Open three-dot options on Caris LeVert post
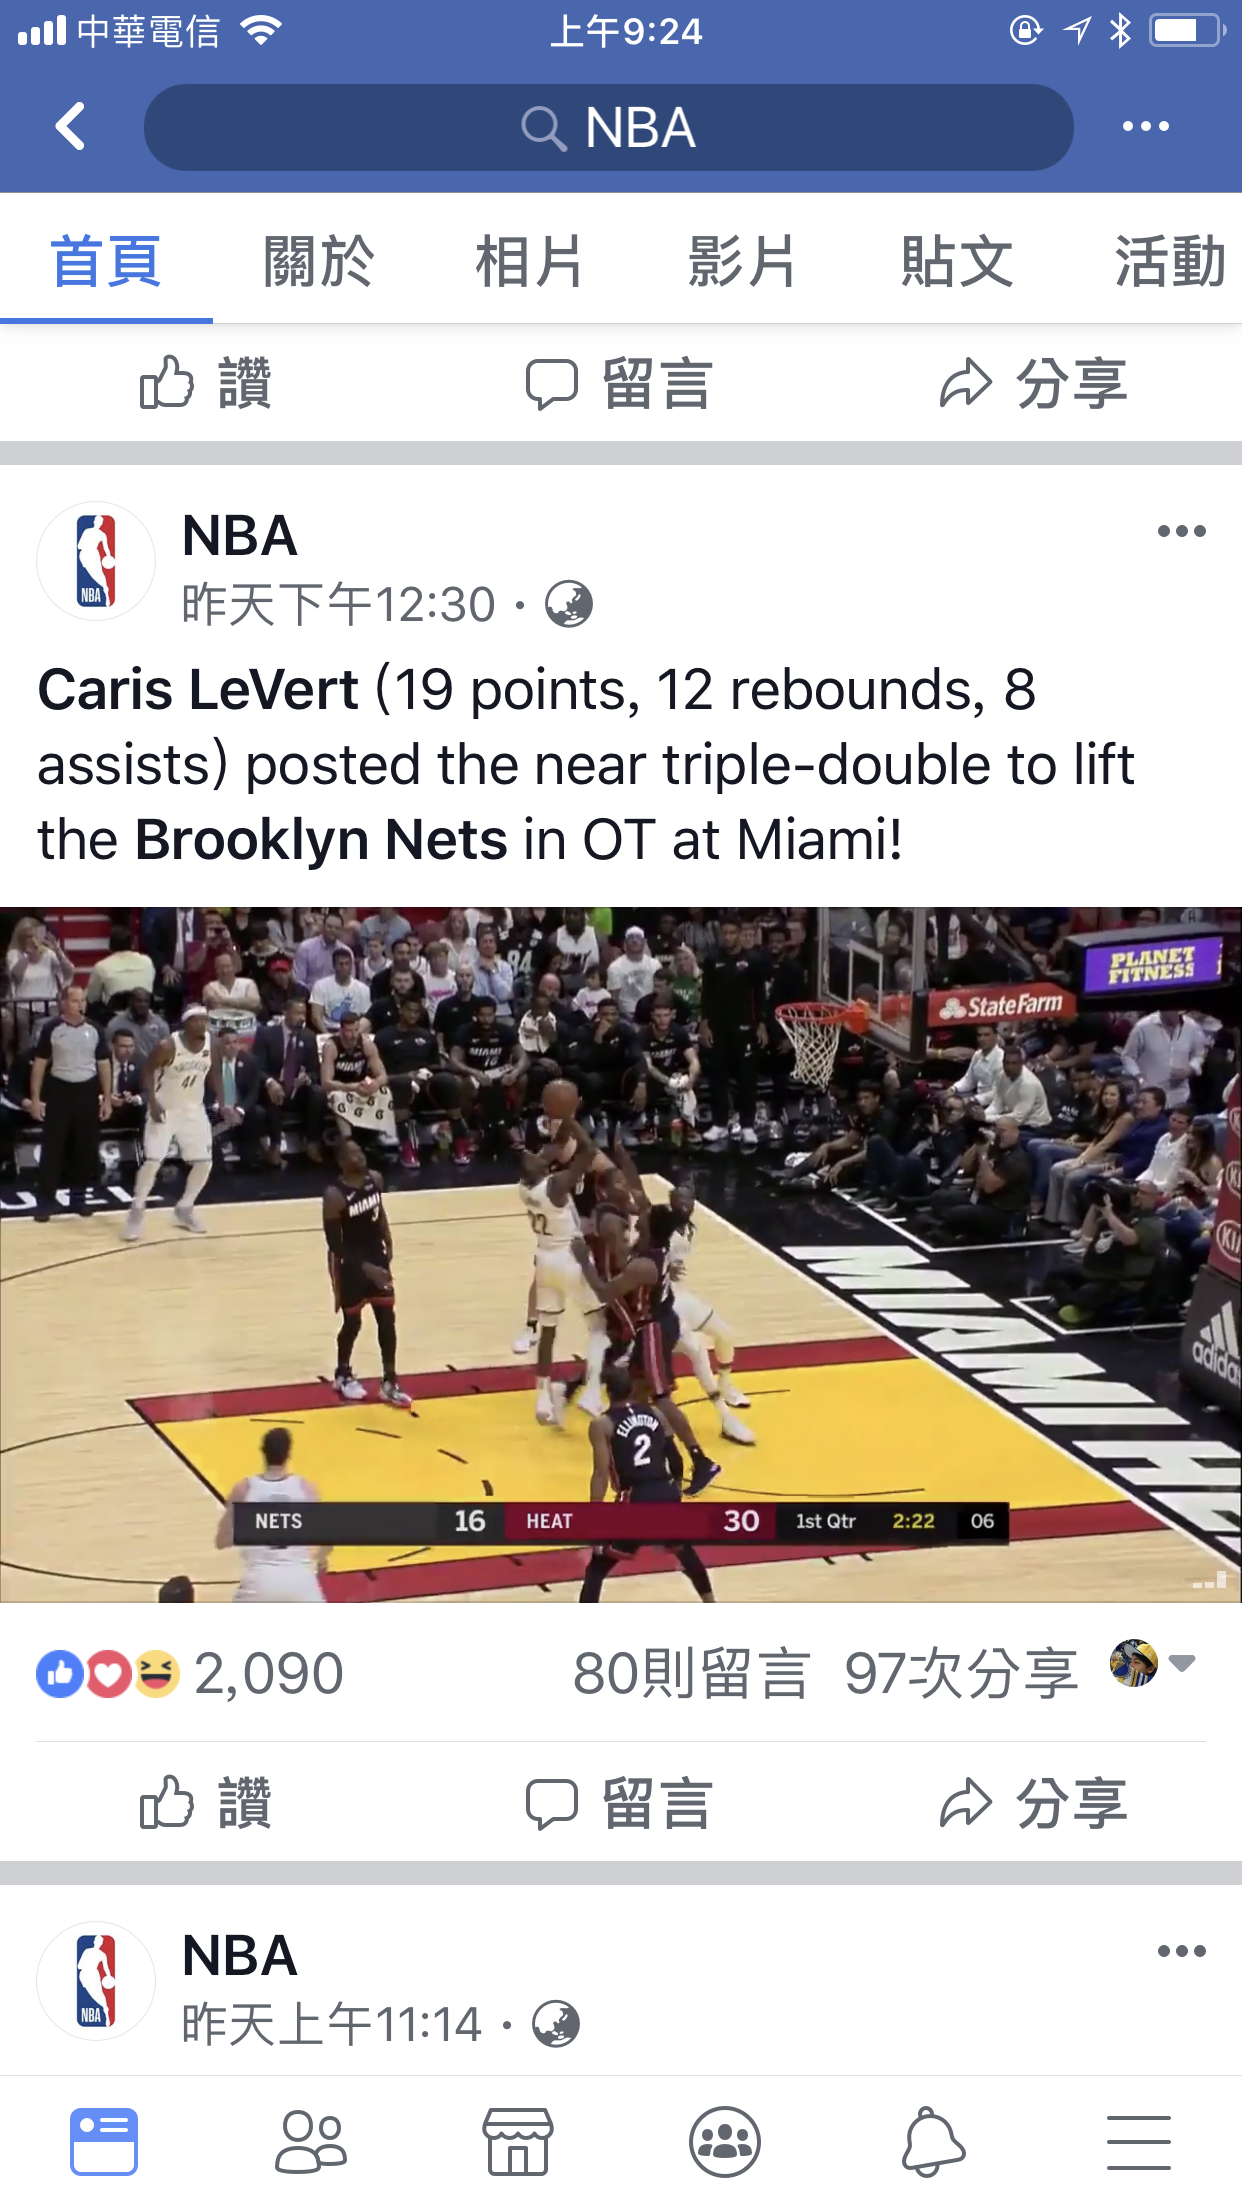Viewport: 1242px width, 2208px height. point(1181,531)
